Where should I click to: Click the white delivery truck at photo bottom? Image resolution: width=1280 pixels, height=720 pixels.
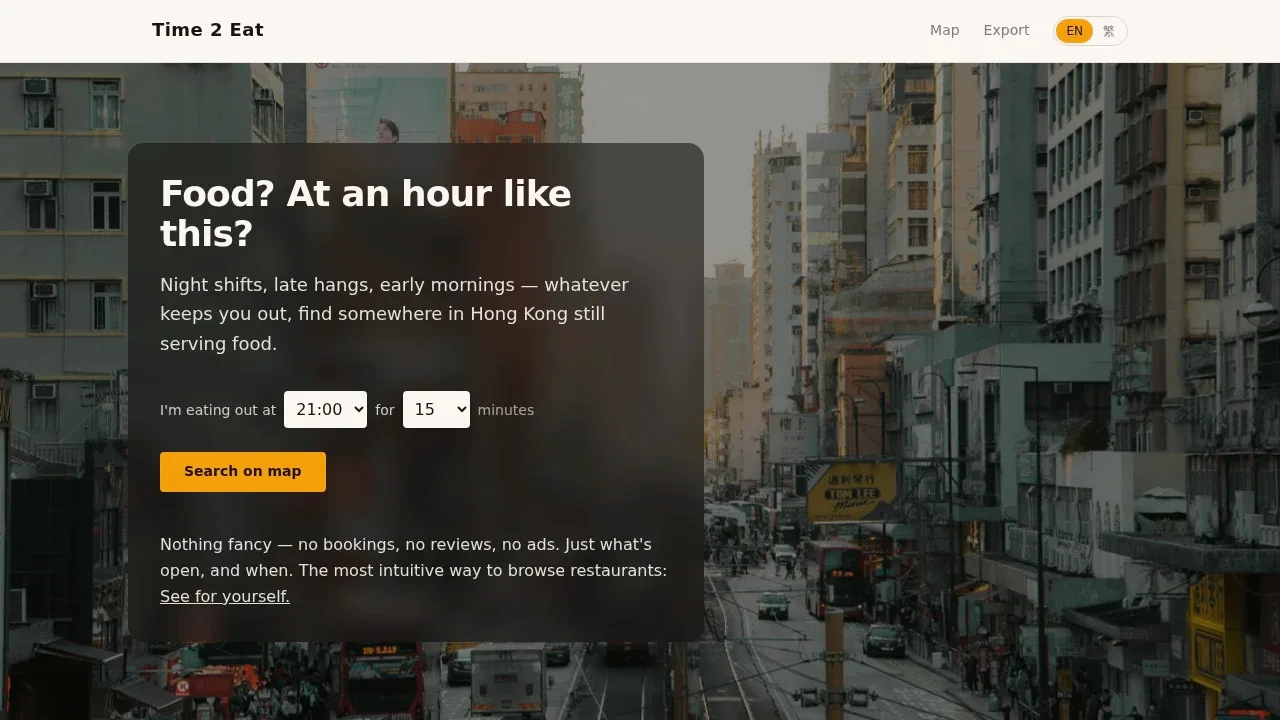pyautogui.click(x=507, y=680)
